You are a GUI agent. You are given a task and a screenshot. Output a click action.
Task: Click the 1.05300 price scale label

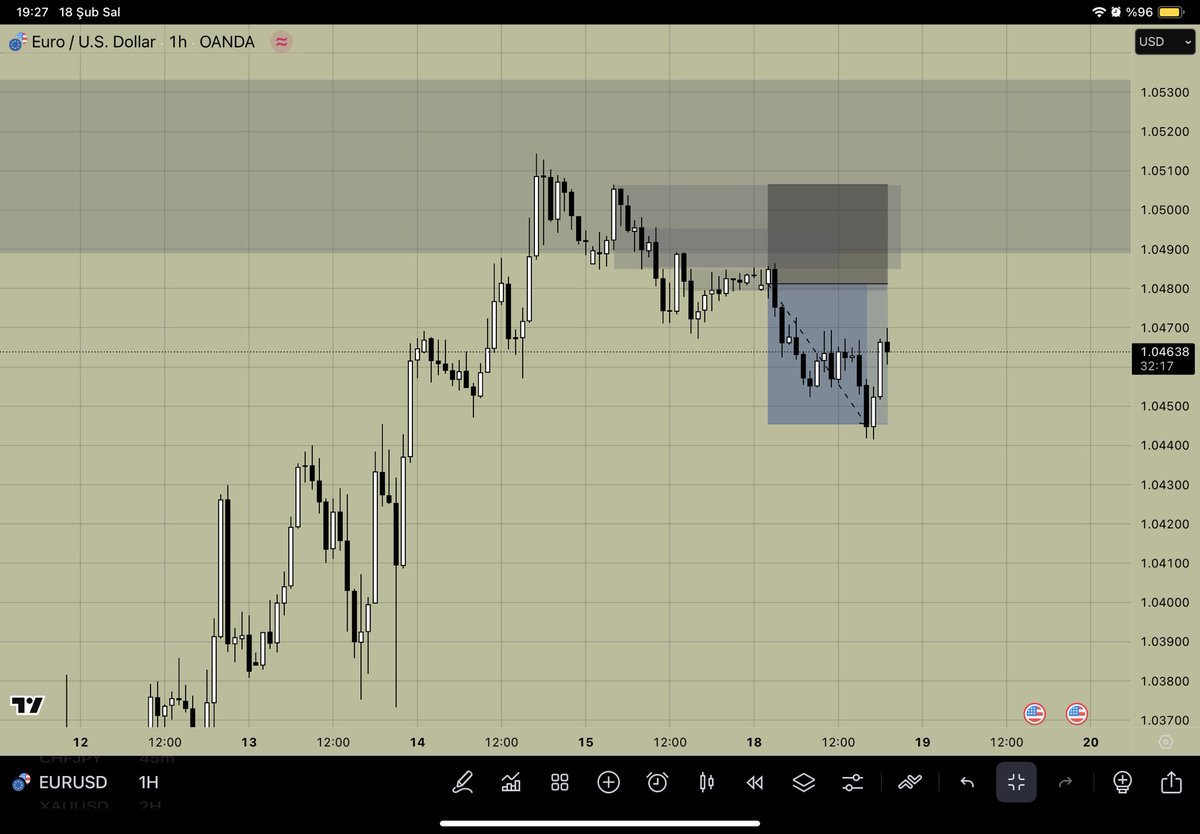point(1164,92)
